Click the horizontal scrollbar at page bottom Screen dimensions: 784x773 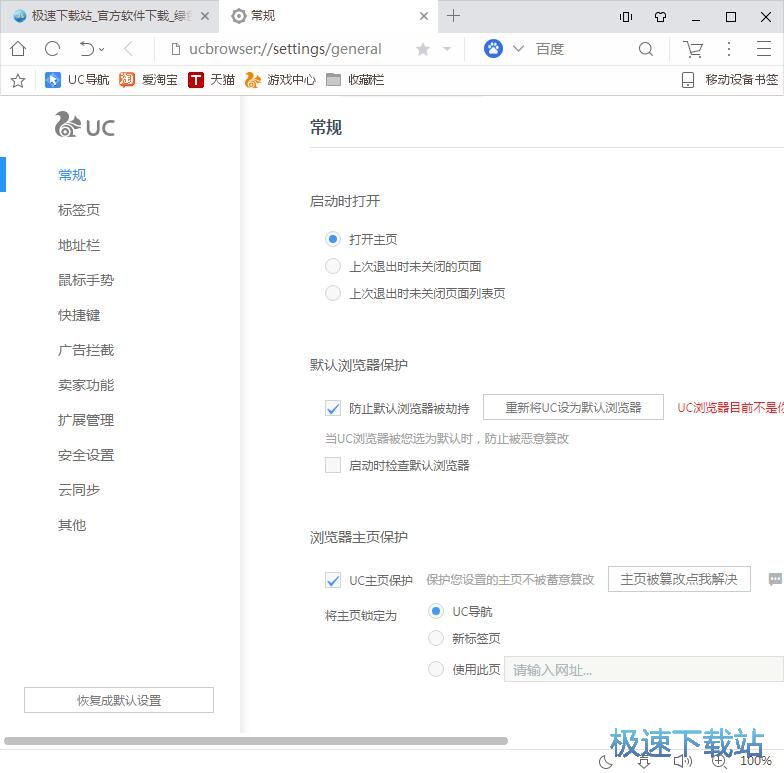(256, 741)
